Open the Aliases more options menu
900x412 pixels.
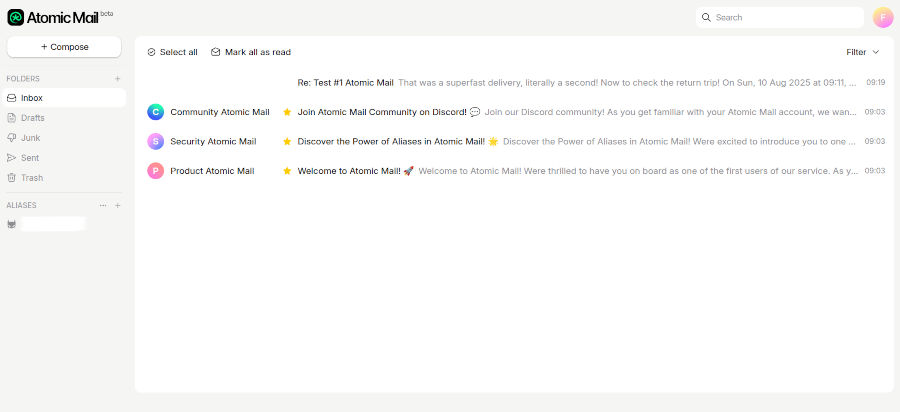(x=103, y=205)
